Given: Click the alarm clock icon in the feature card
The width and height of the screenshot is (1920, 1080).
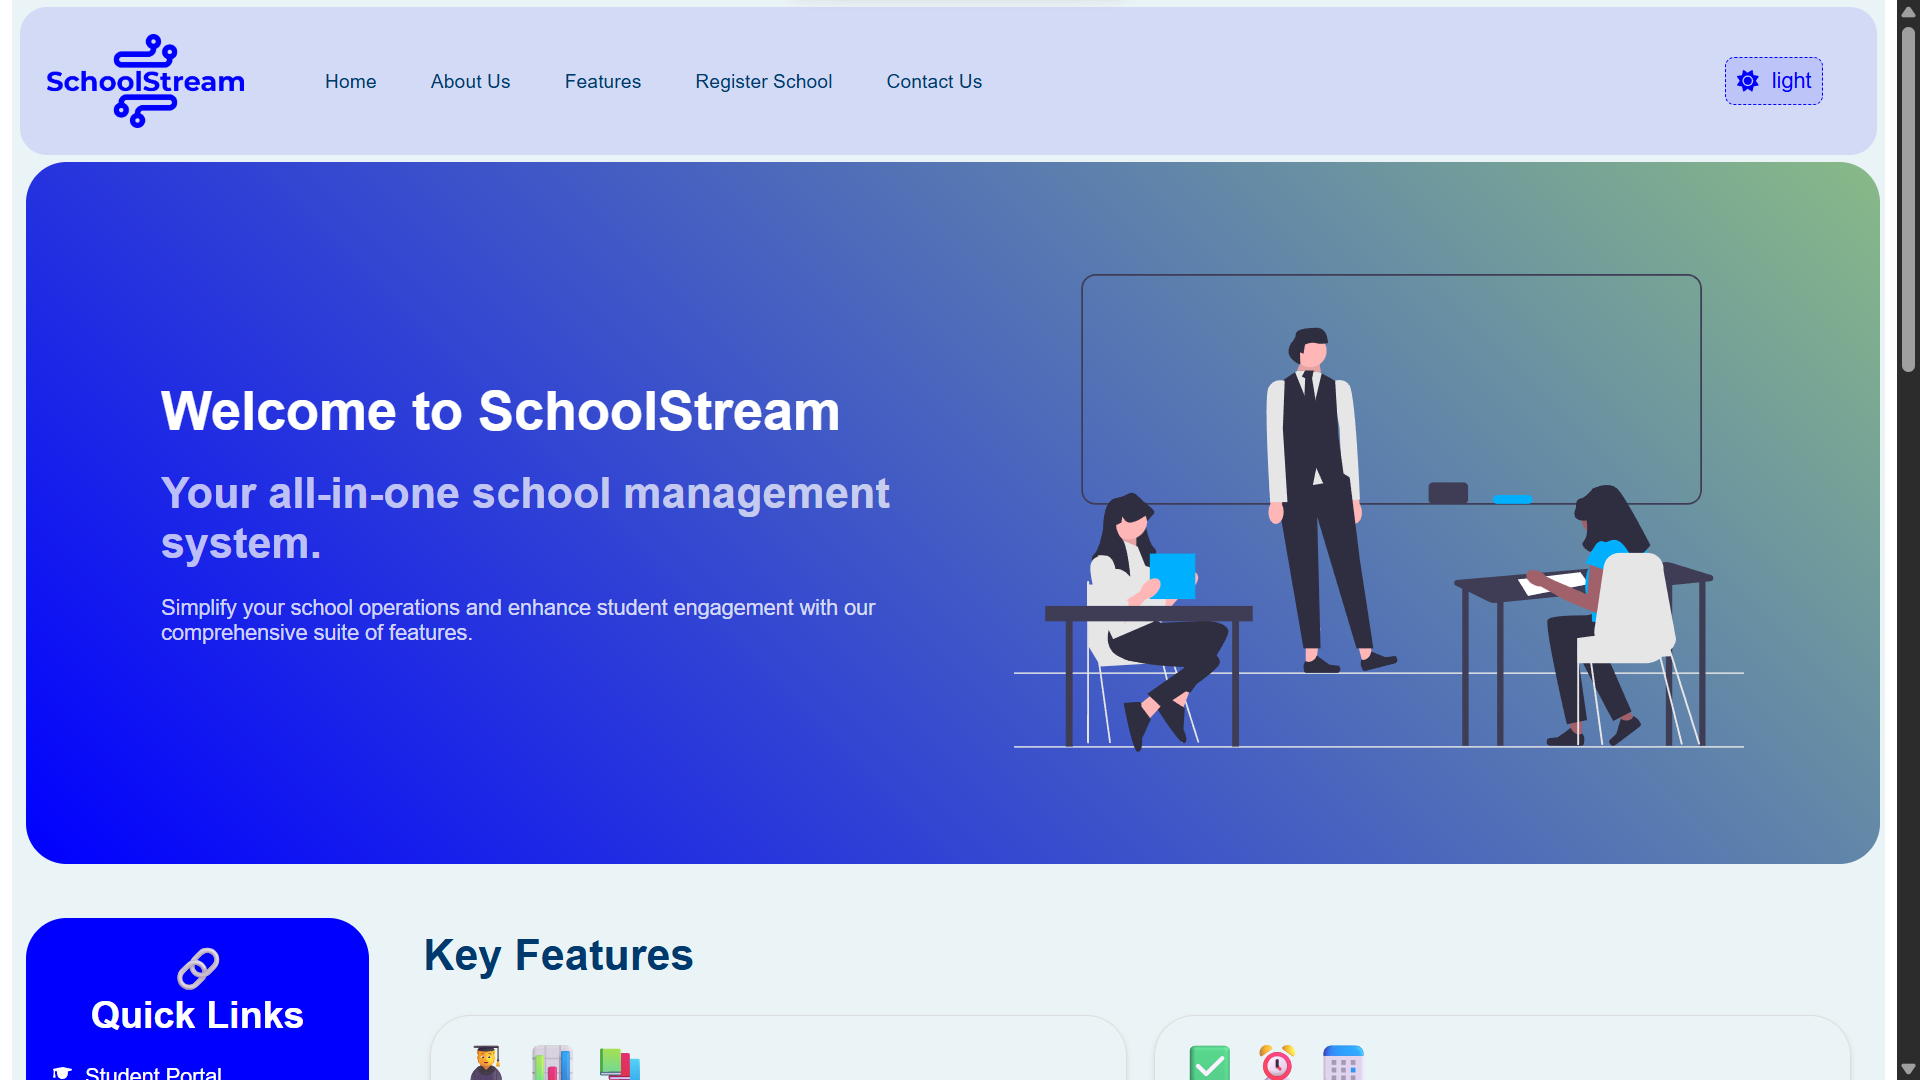Looking at the screenshot, I should 1276,1063.
